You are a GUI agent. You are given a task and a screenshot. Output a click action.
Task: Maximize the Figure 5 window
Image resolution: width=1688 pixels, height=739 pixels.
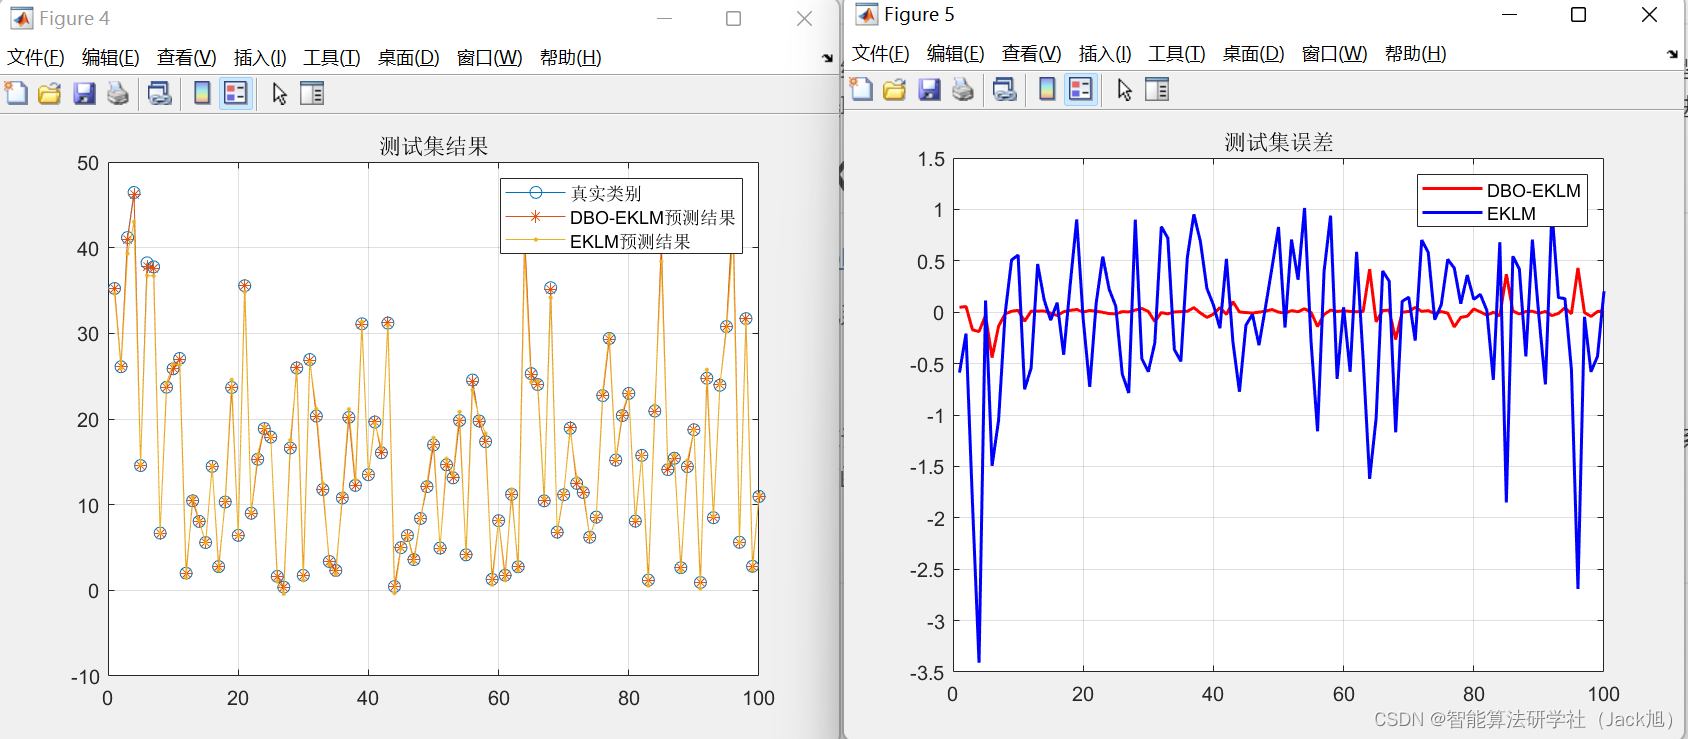click(x=1578, y=14)
